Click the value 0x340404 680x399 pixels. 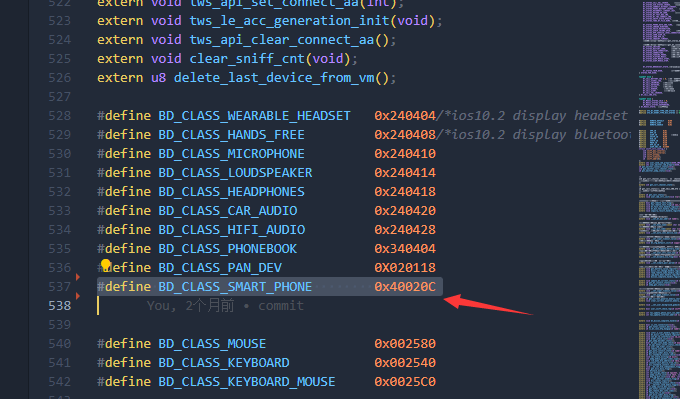tap(405, 249)
